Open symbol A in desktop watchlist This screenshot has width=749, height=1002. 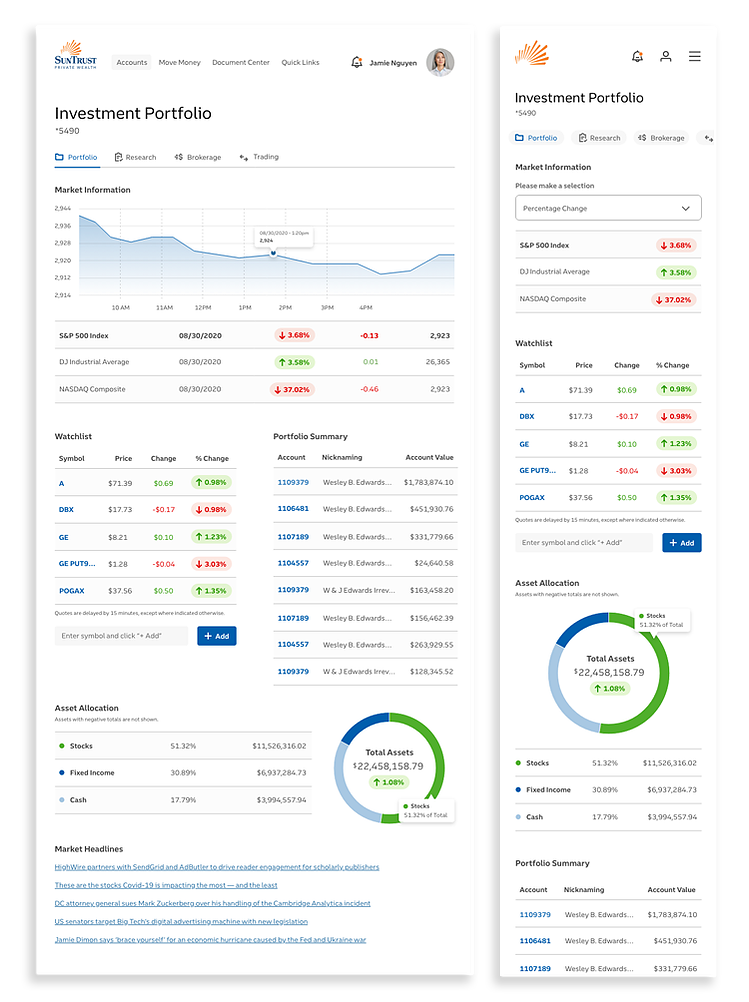62,483
